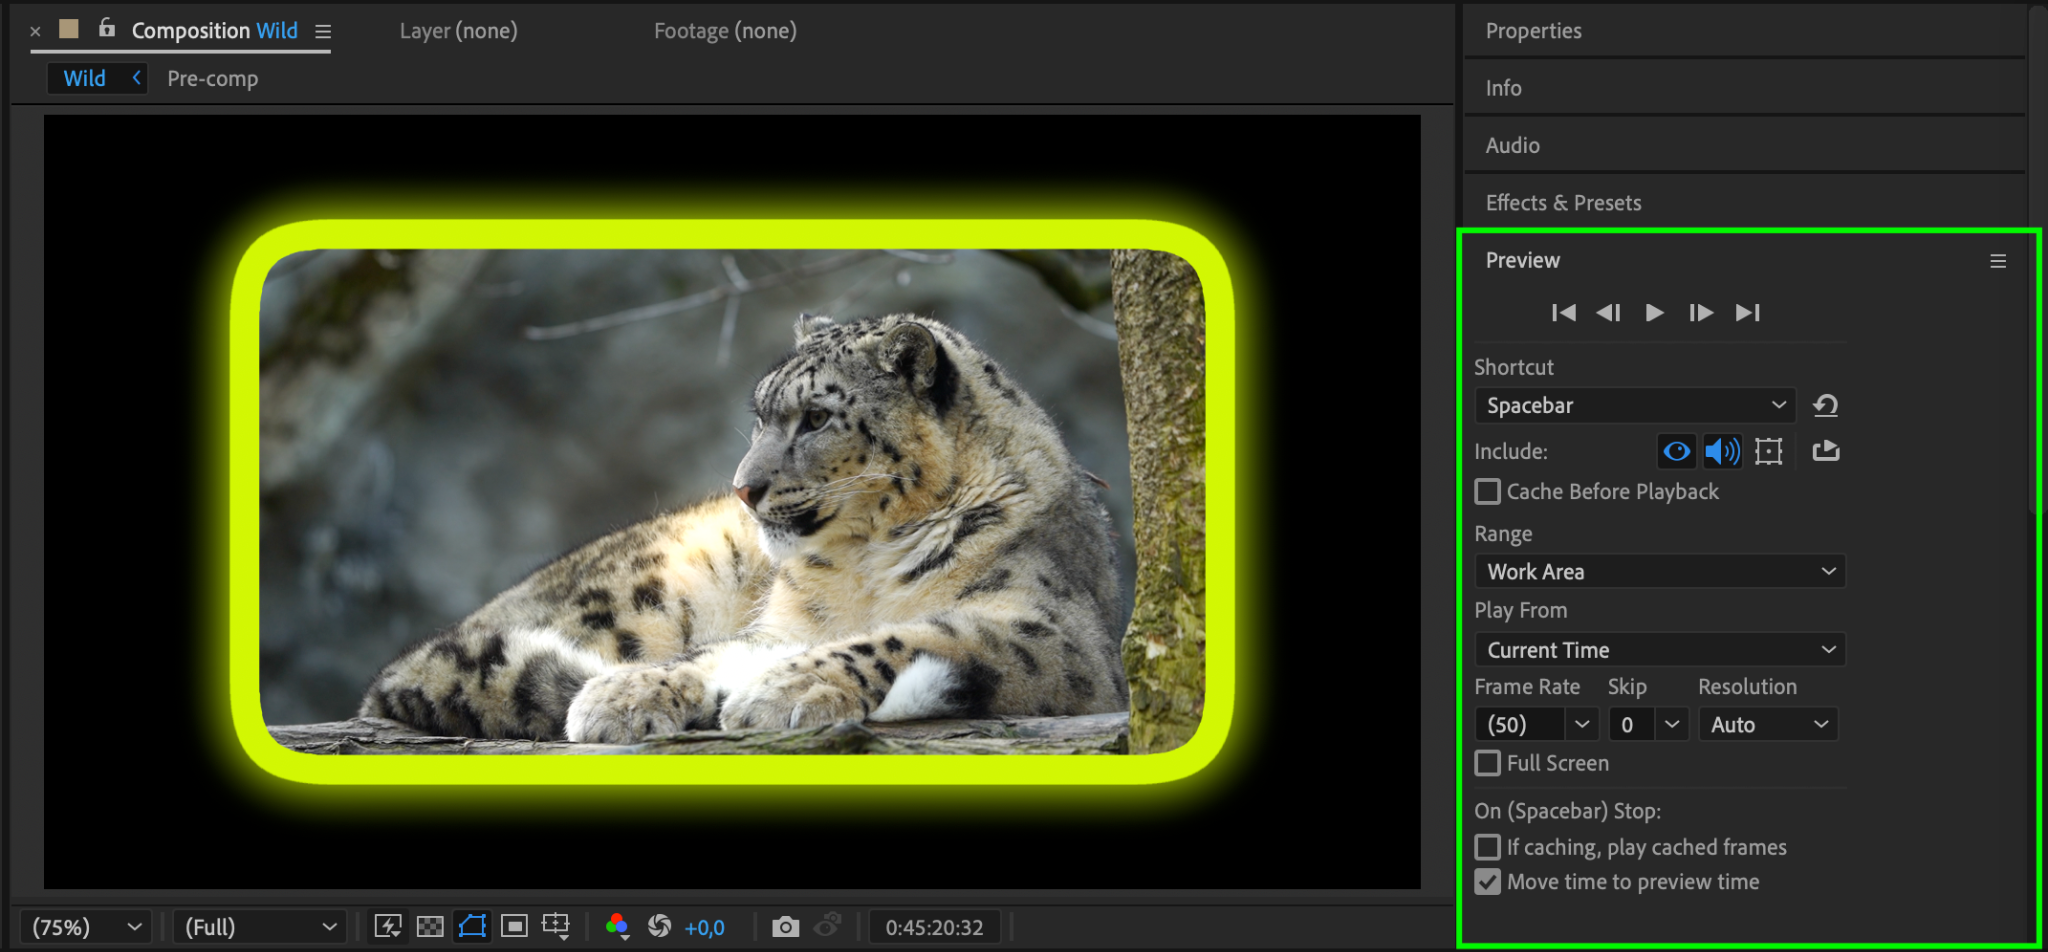Toggle the video eye icon in Include
Viewport: 2048px width, 952px height.
pyautogui.click(x=1676, y=452)
